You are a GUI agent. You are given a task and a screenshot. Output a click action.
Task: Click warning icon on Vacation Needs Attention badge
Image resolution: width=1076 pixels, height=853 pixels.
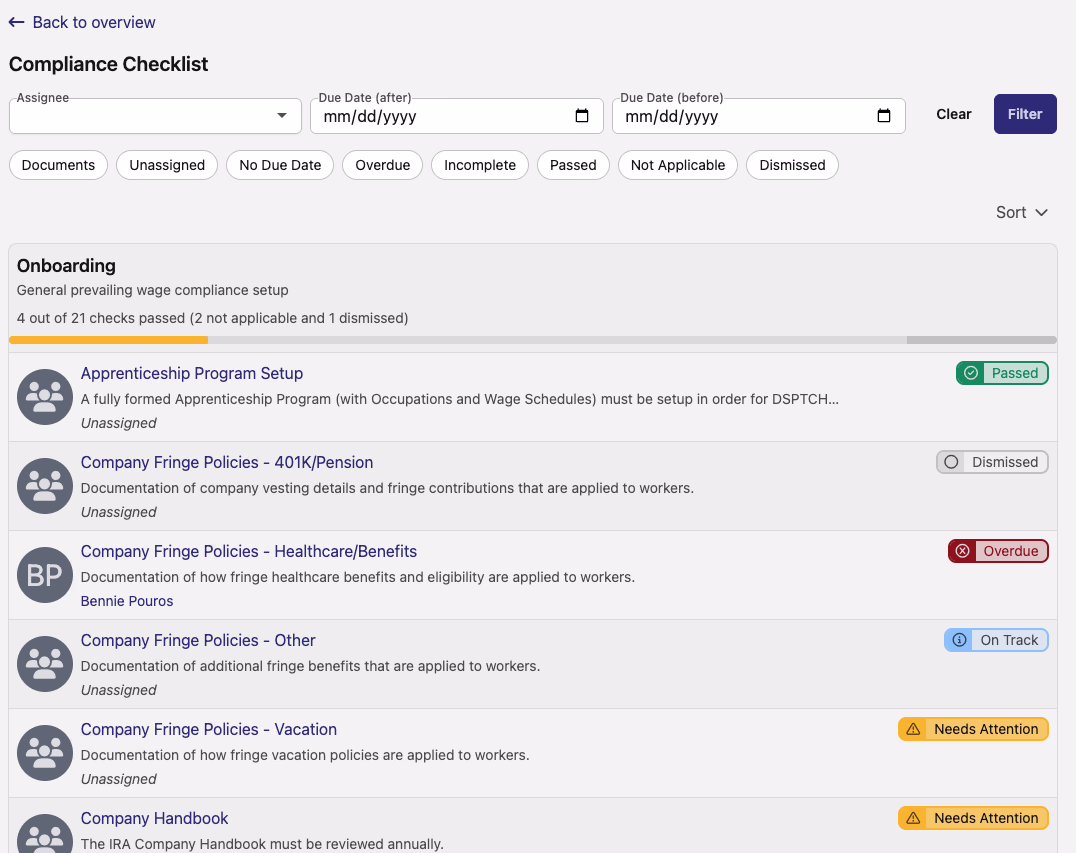[x=913, y=729]
